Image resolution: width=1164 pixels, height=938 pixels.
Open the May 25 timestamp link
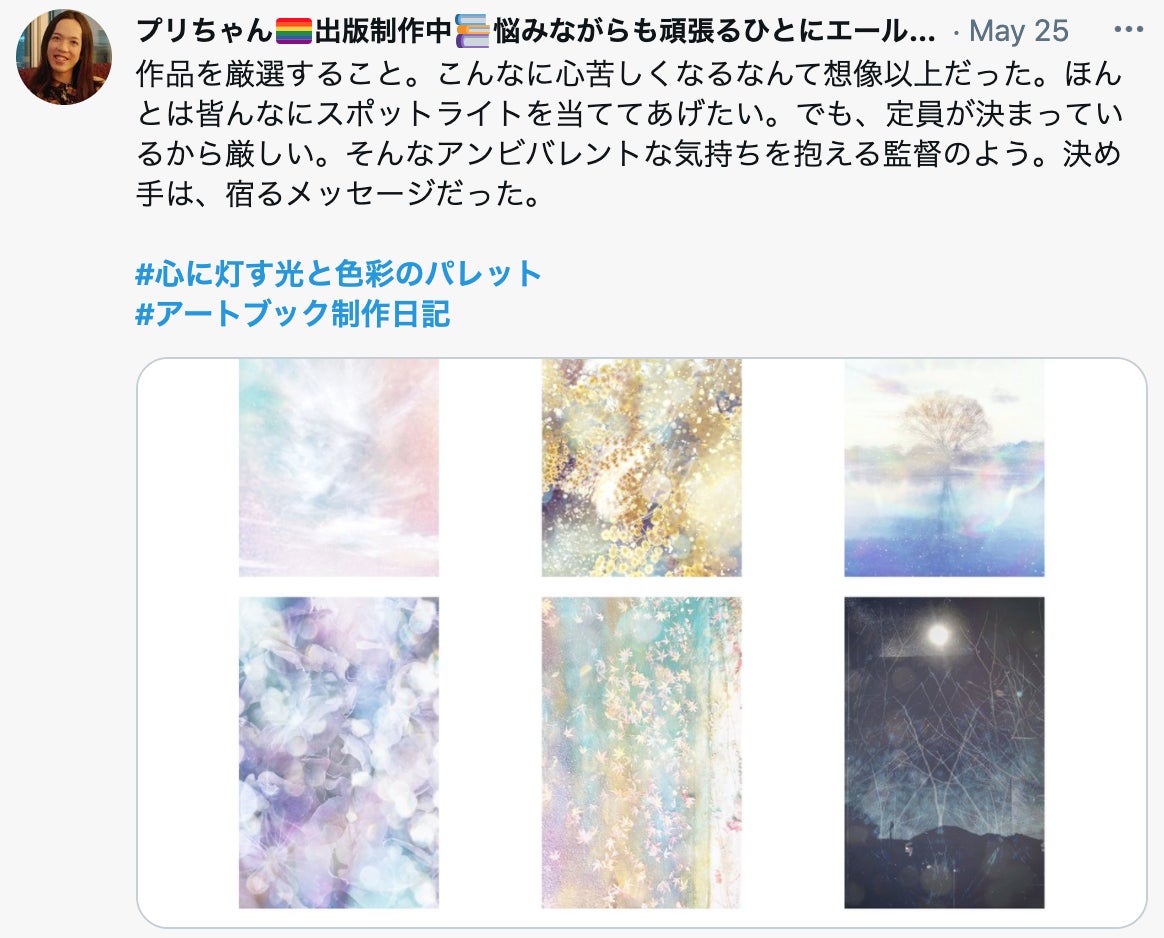(1018, 31)
